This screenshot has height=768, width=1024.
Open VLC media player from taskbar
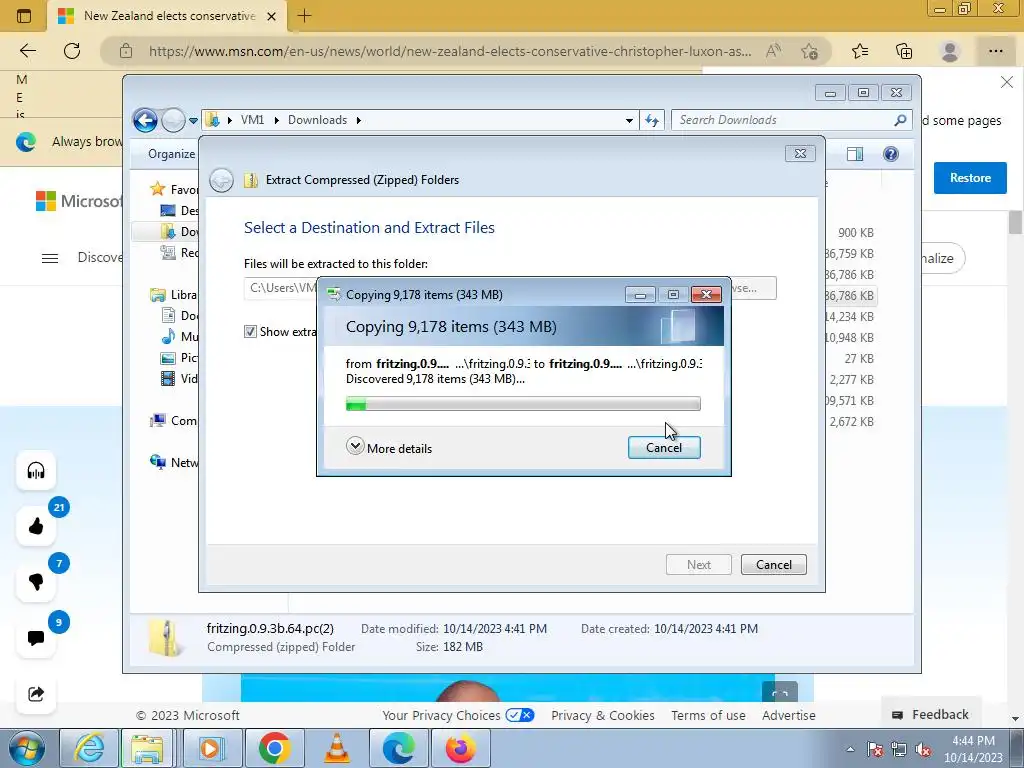click(x=336, y=748)
